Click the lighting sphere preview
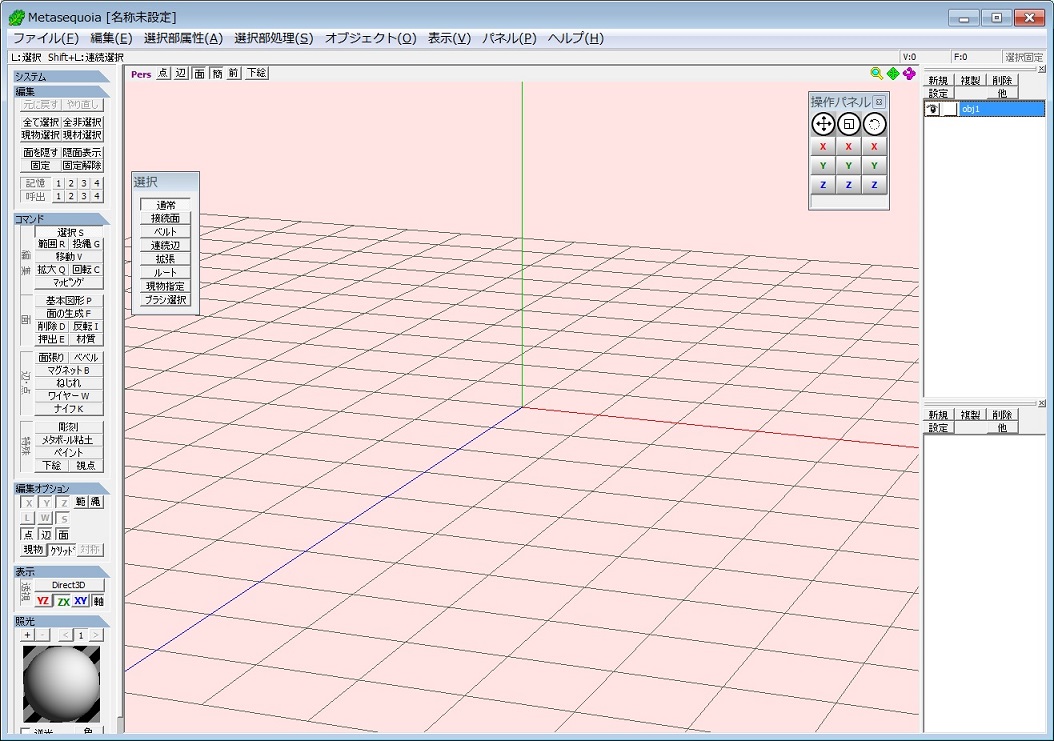The width and height of the screenshot is (1054, 741). [62, 685]
